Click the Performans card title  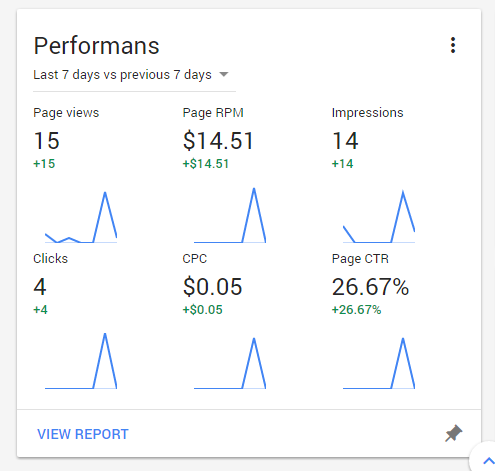(97, 46)
